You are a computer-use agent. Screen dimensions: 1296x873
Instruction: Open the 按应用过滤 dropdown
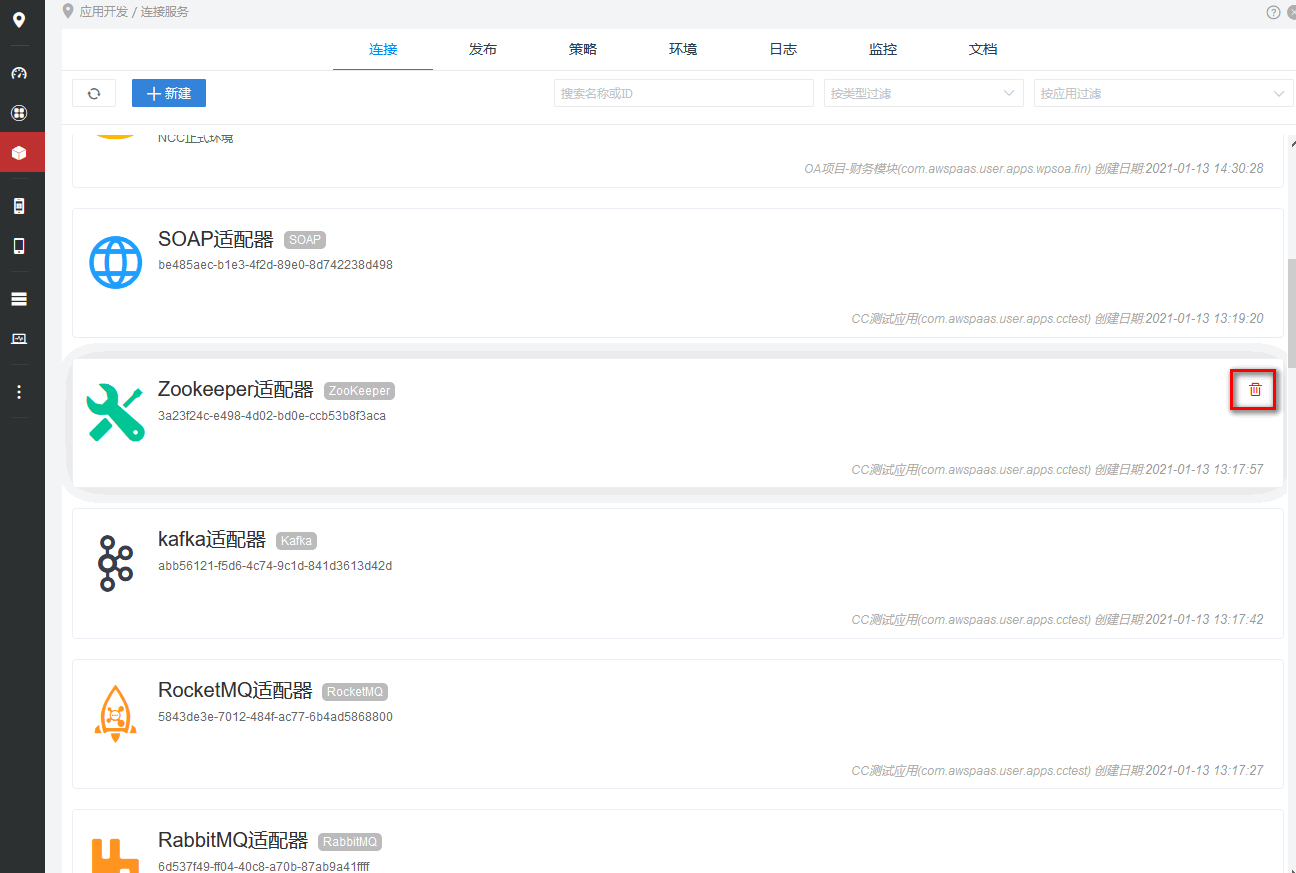click(x=1162, y=93)
